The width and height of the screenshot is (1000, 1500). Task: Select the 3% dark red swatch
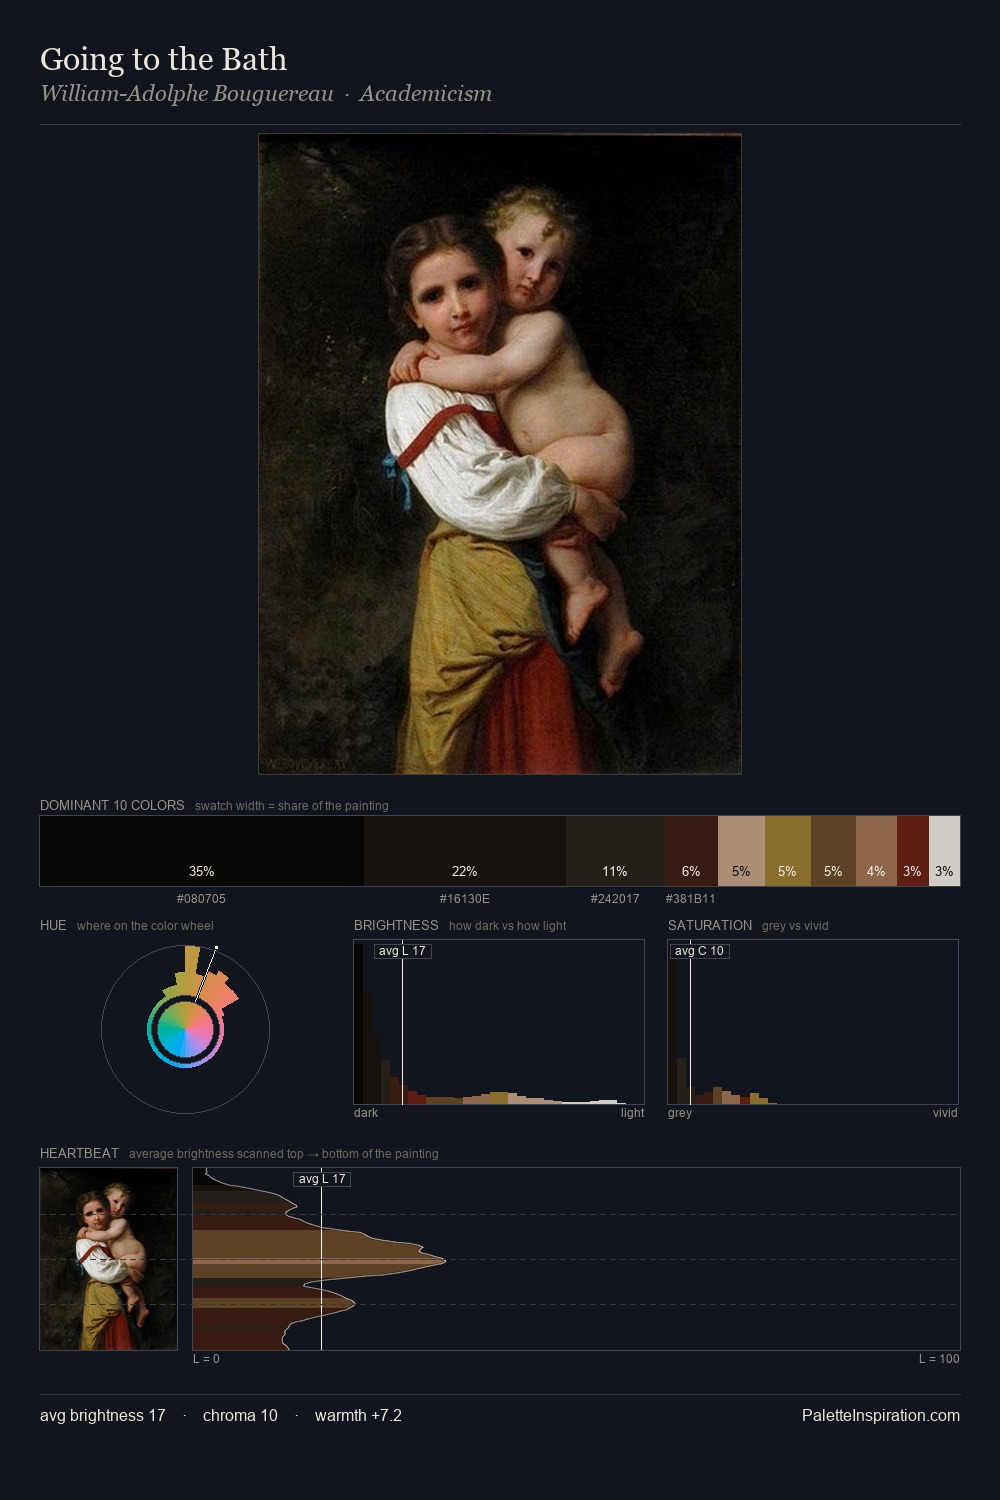913,851
